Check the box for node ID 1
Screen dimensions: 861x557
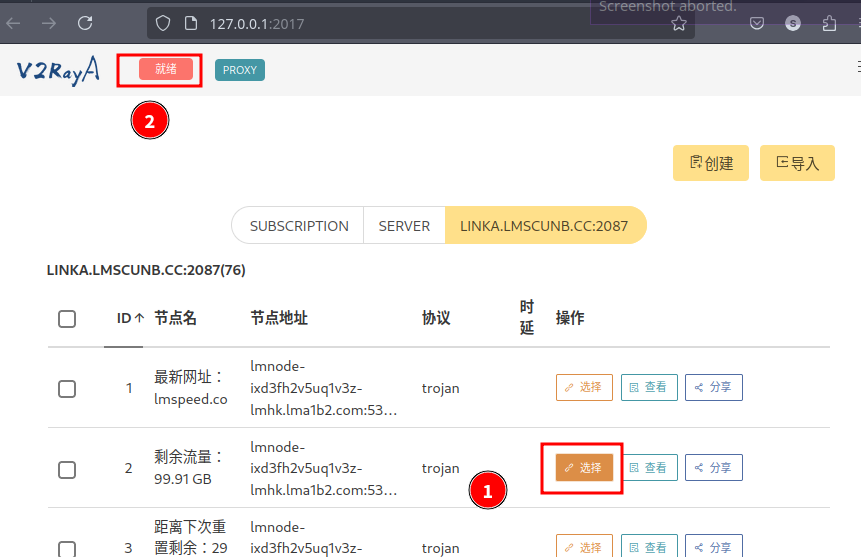pyautogui.click(x=67, y=388)
